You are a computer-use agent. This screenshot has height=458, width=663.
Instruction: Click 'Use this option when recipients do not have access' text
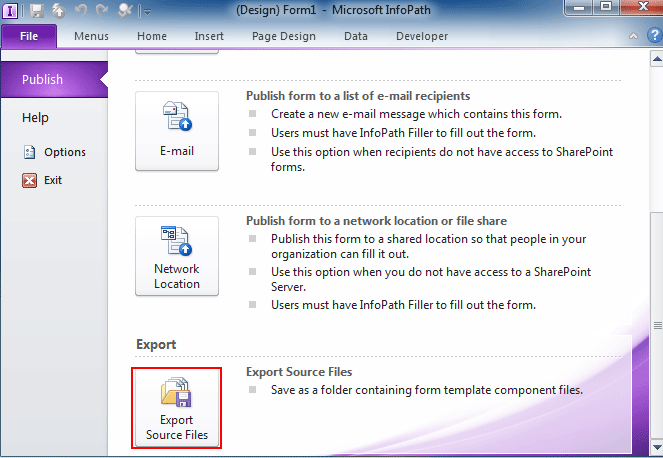click(x=442, y=159)
